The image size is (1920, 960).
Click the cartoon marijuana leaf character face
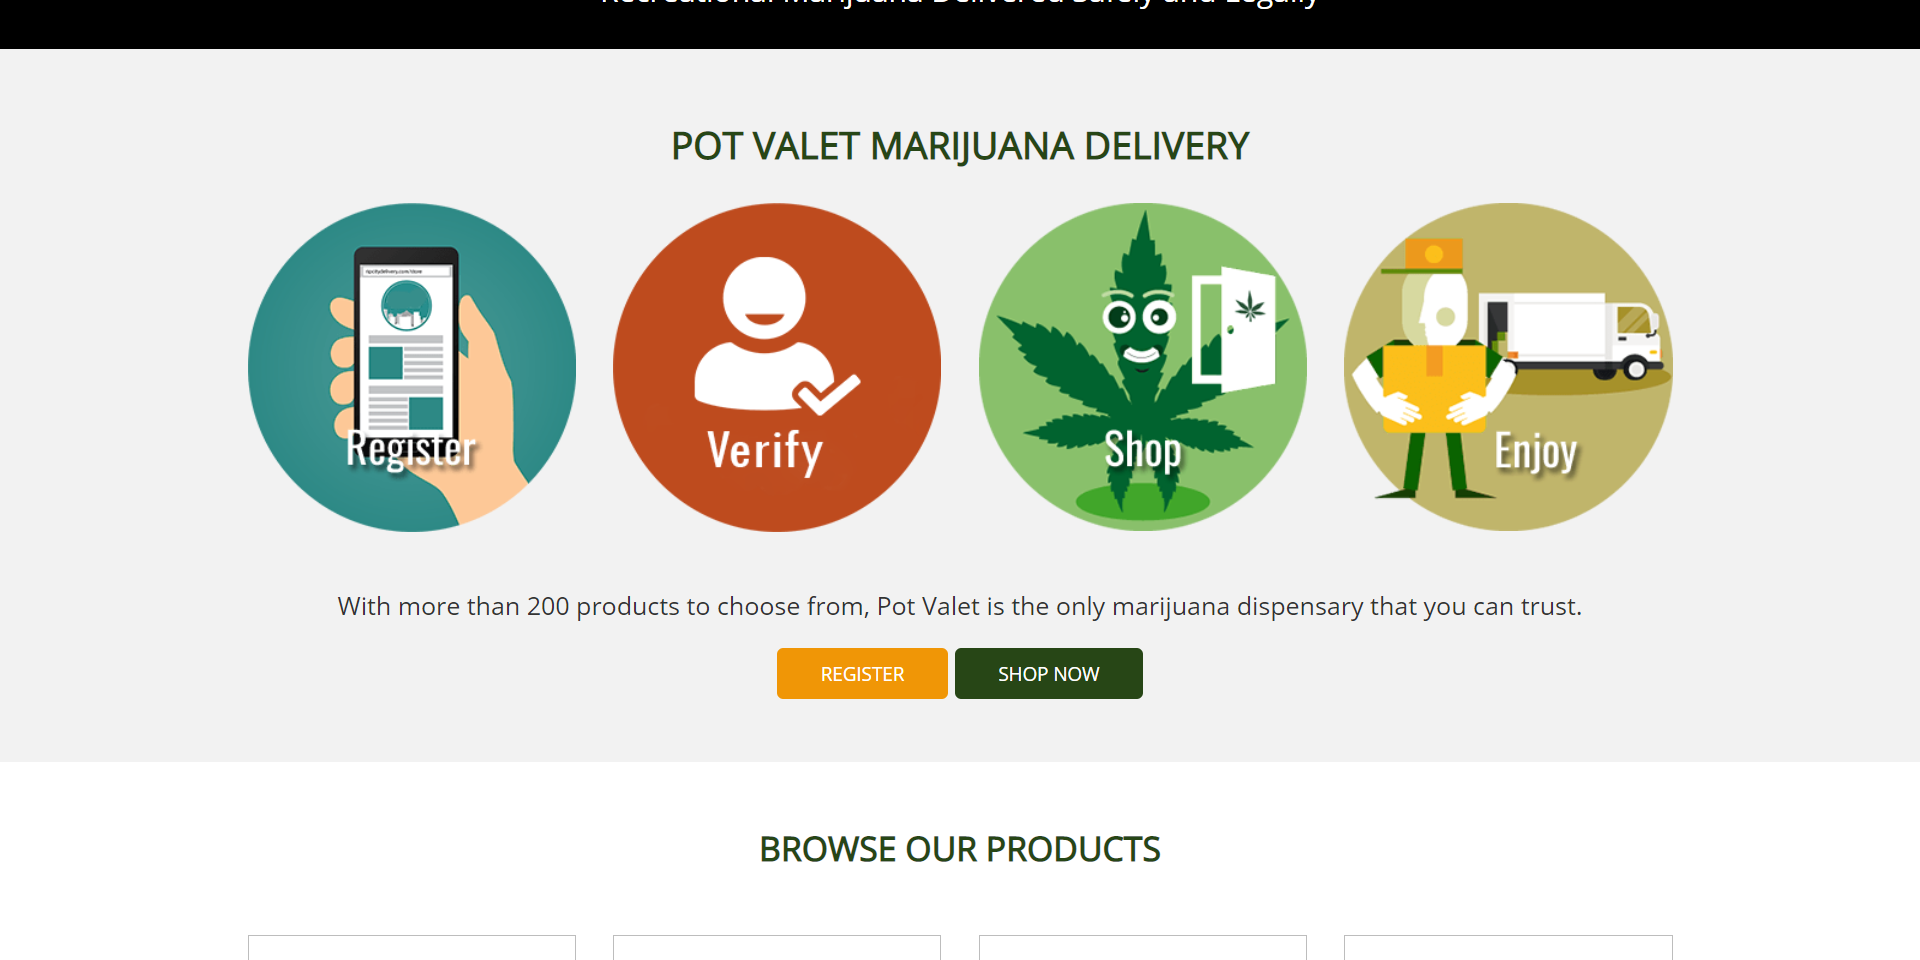tap(1140, 325)
